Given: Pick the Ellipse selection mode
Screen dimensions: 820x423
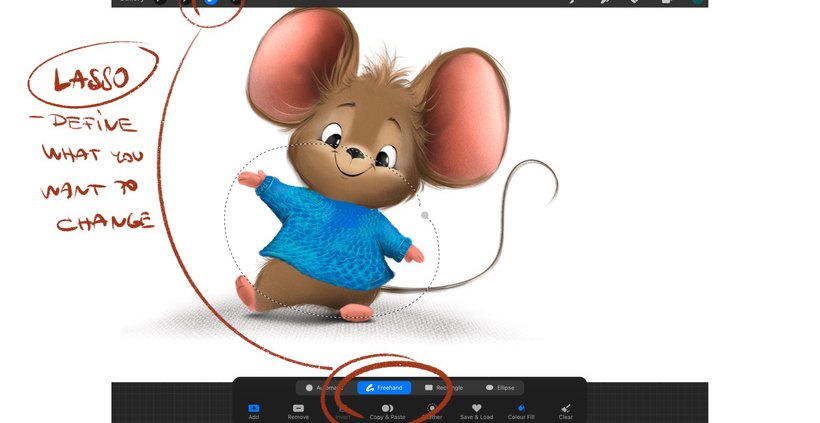Looking at the screenshot, I should (x=500, y=388).
